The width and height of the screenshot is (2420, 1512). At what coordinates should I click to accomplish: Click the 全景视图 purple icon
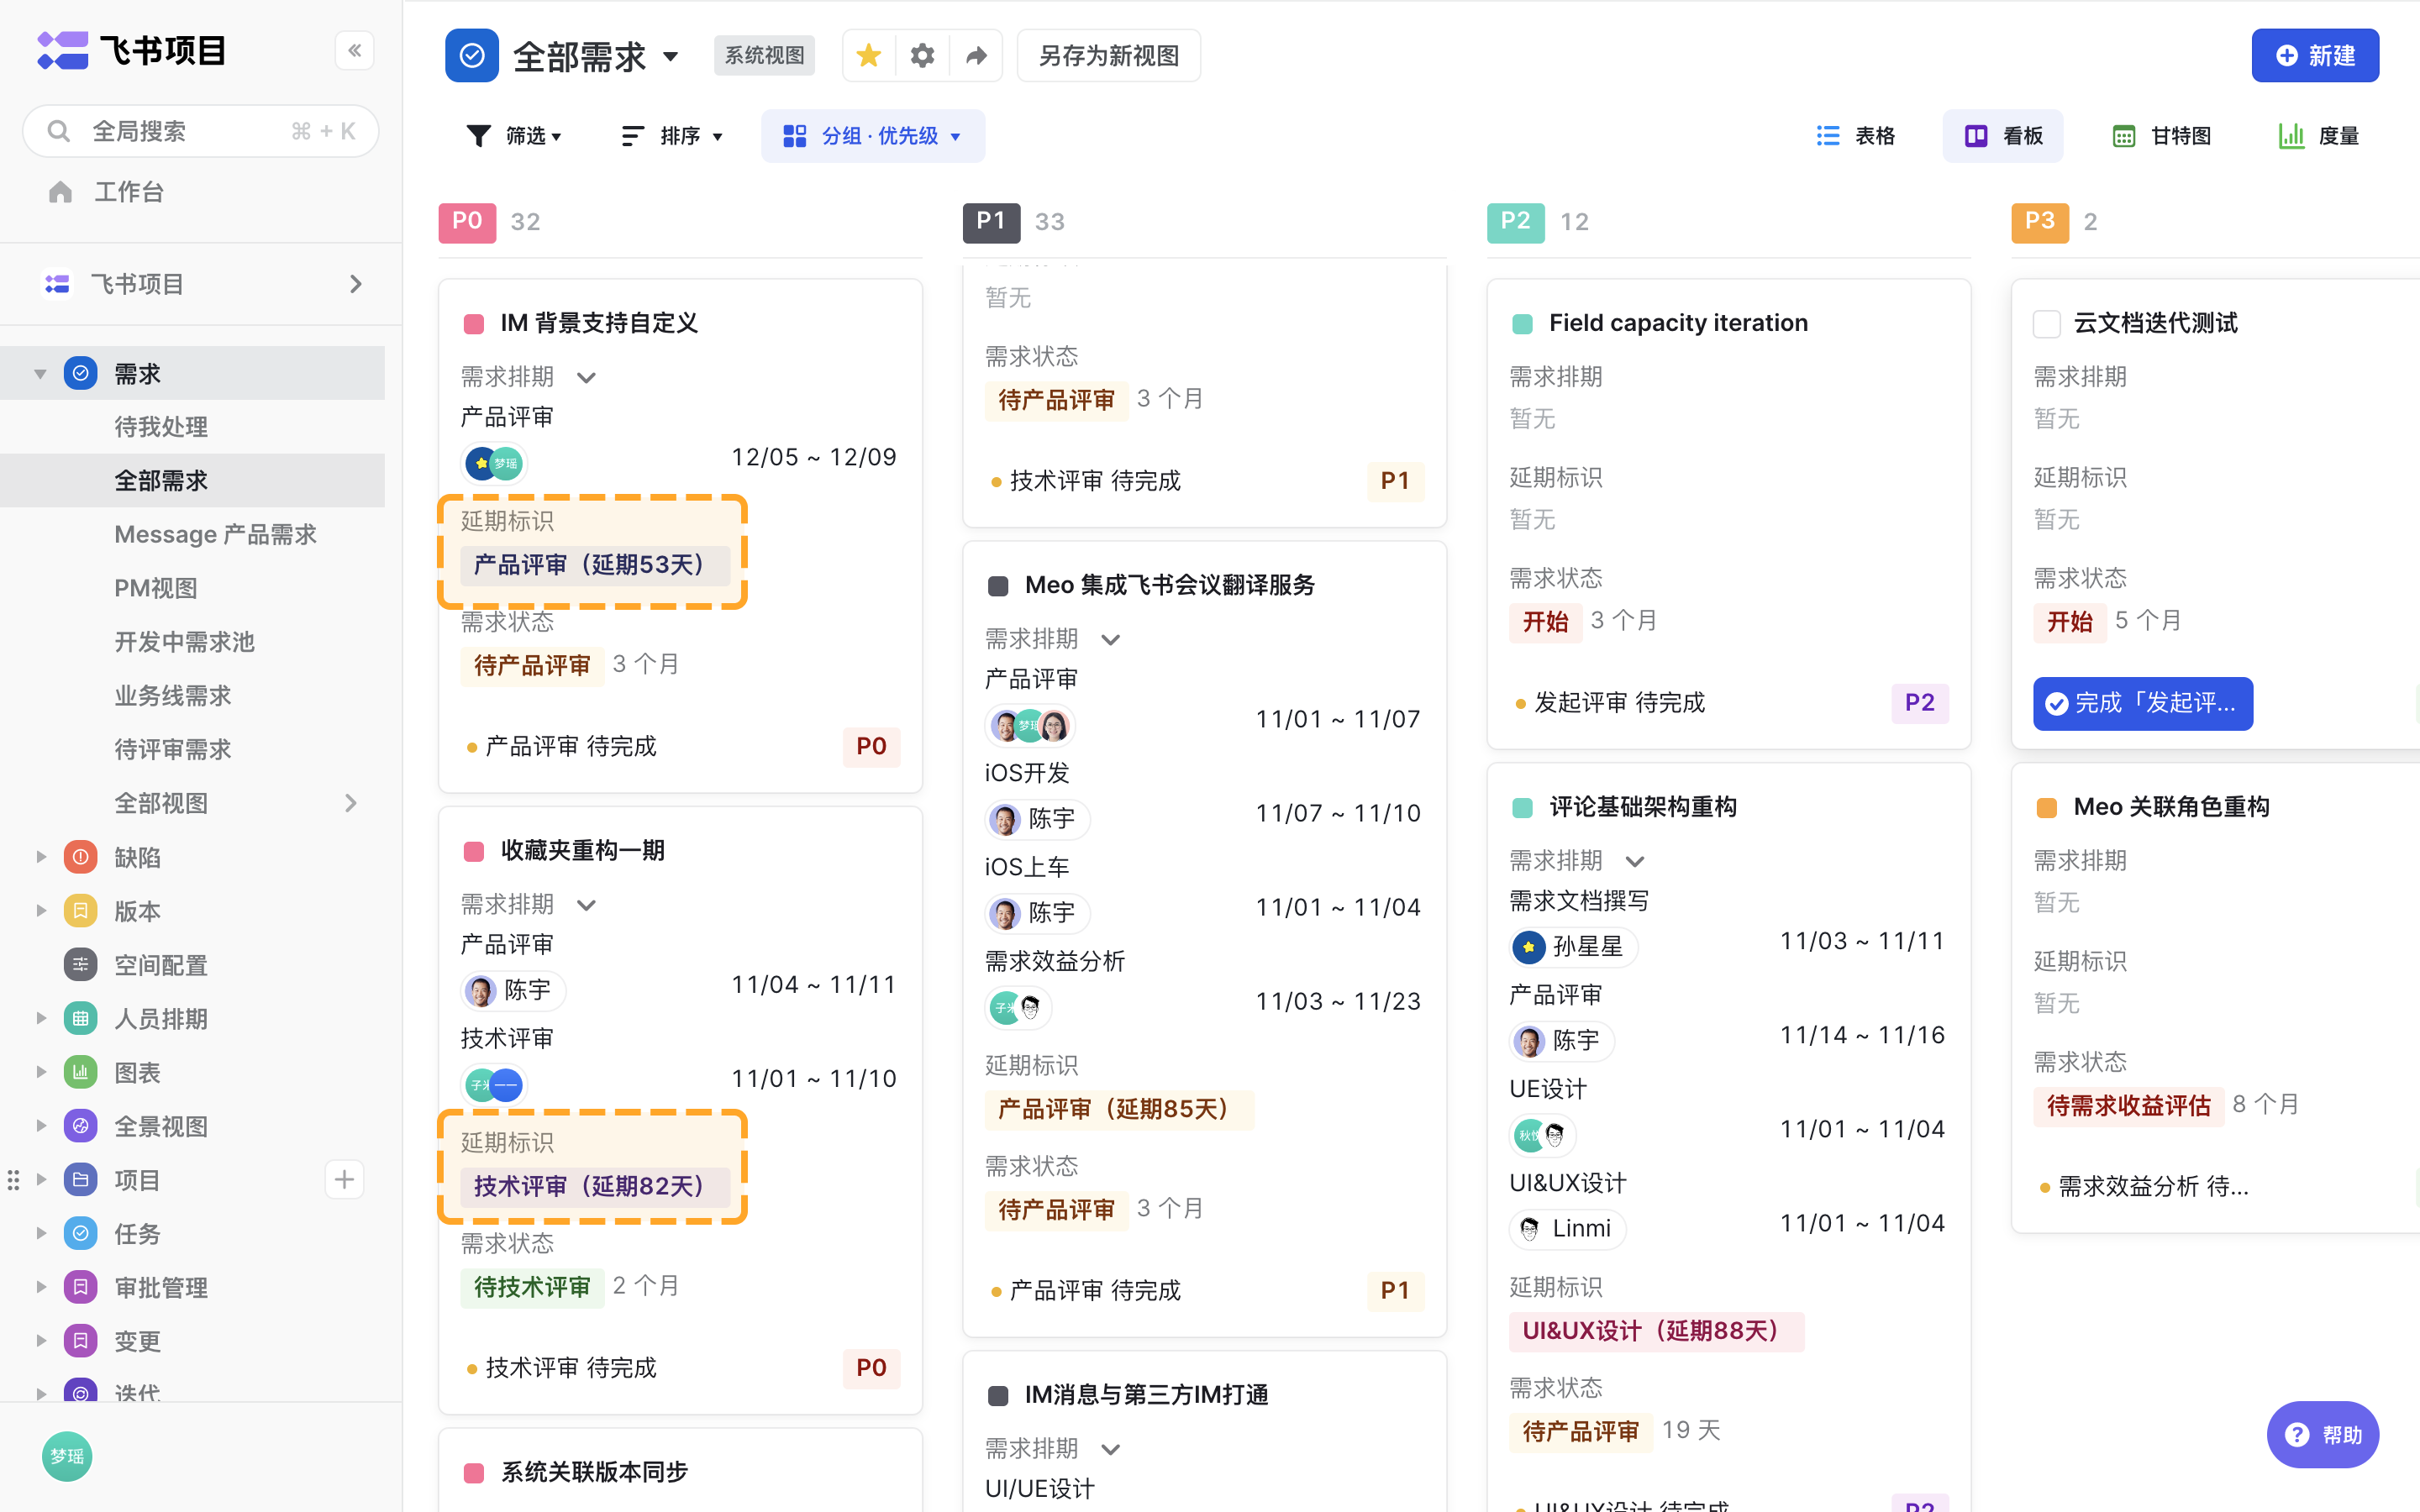[81, 1126]
